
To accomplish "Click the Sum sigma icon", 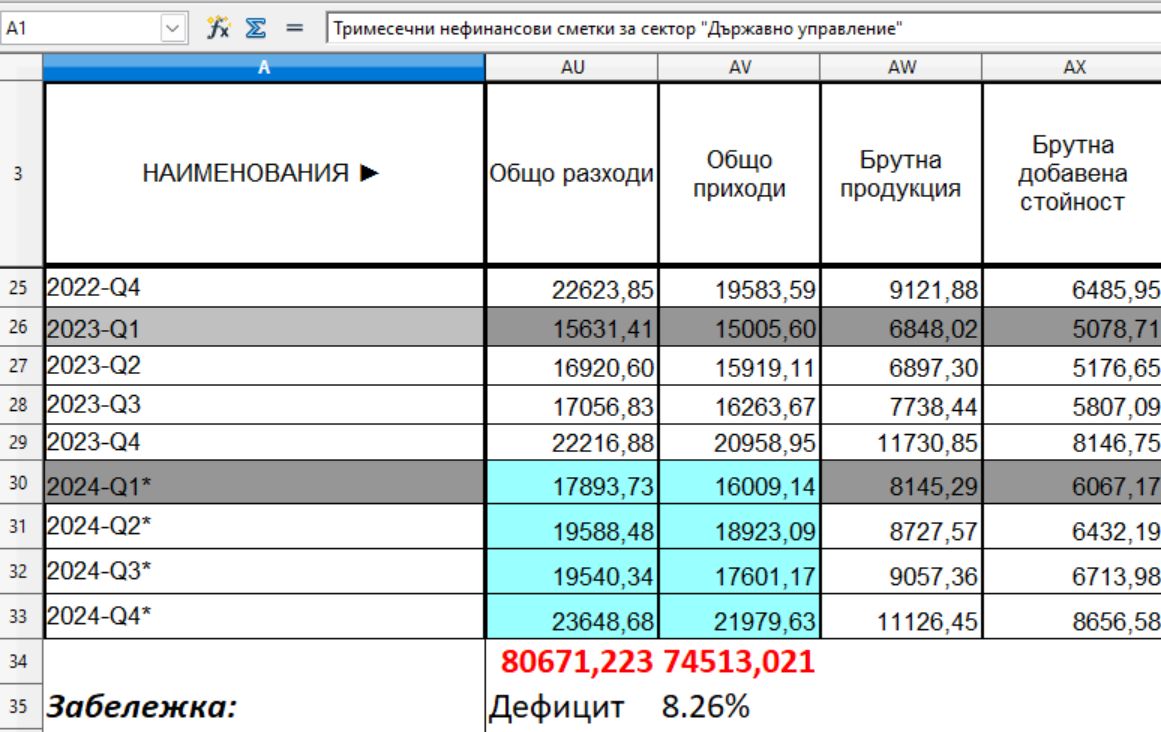I will 256,28.
